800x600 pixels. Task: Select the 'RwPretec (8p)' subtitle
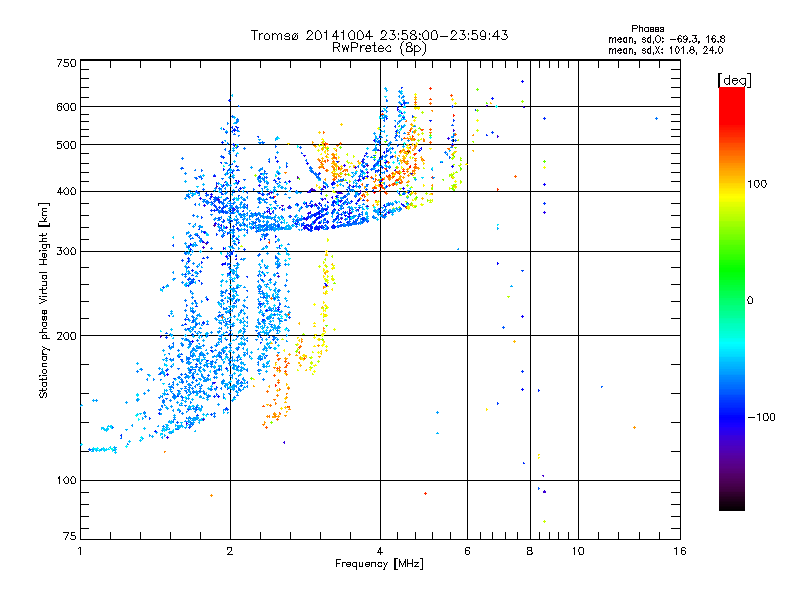(x=379, y=48)
